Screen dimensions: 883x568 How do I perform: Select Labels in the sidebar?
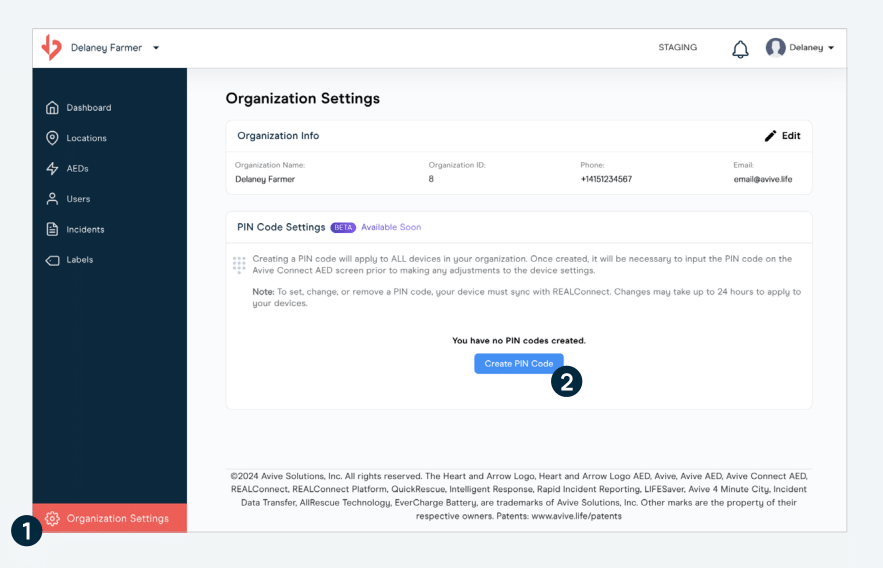(x=80, y=260)
